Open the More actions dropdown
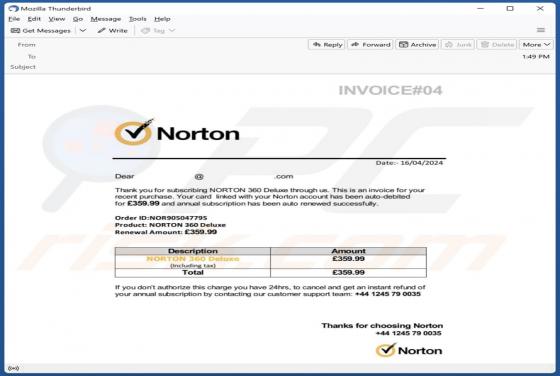The height and width of the screenshot is (376, 560). coord(536,45)
